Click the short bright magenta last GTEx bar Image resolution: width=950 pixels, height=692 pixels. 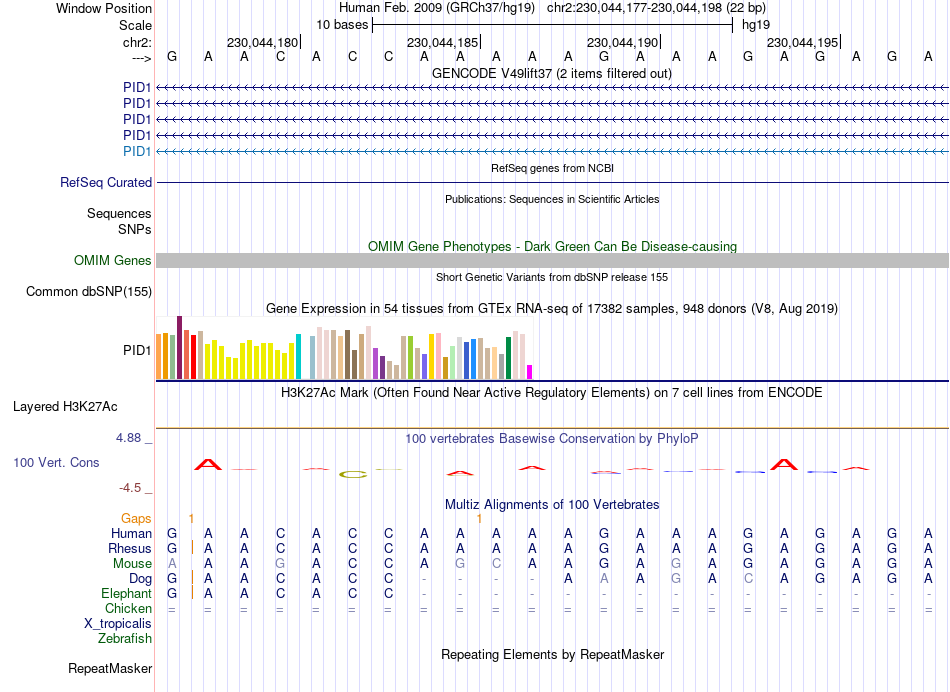pyautogui.click(x=530, y=372)
